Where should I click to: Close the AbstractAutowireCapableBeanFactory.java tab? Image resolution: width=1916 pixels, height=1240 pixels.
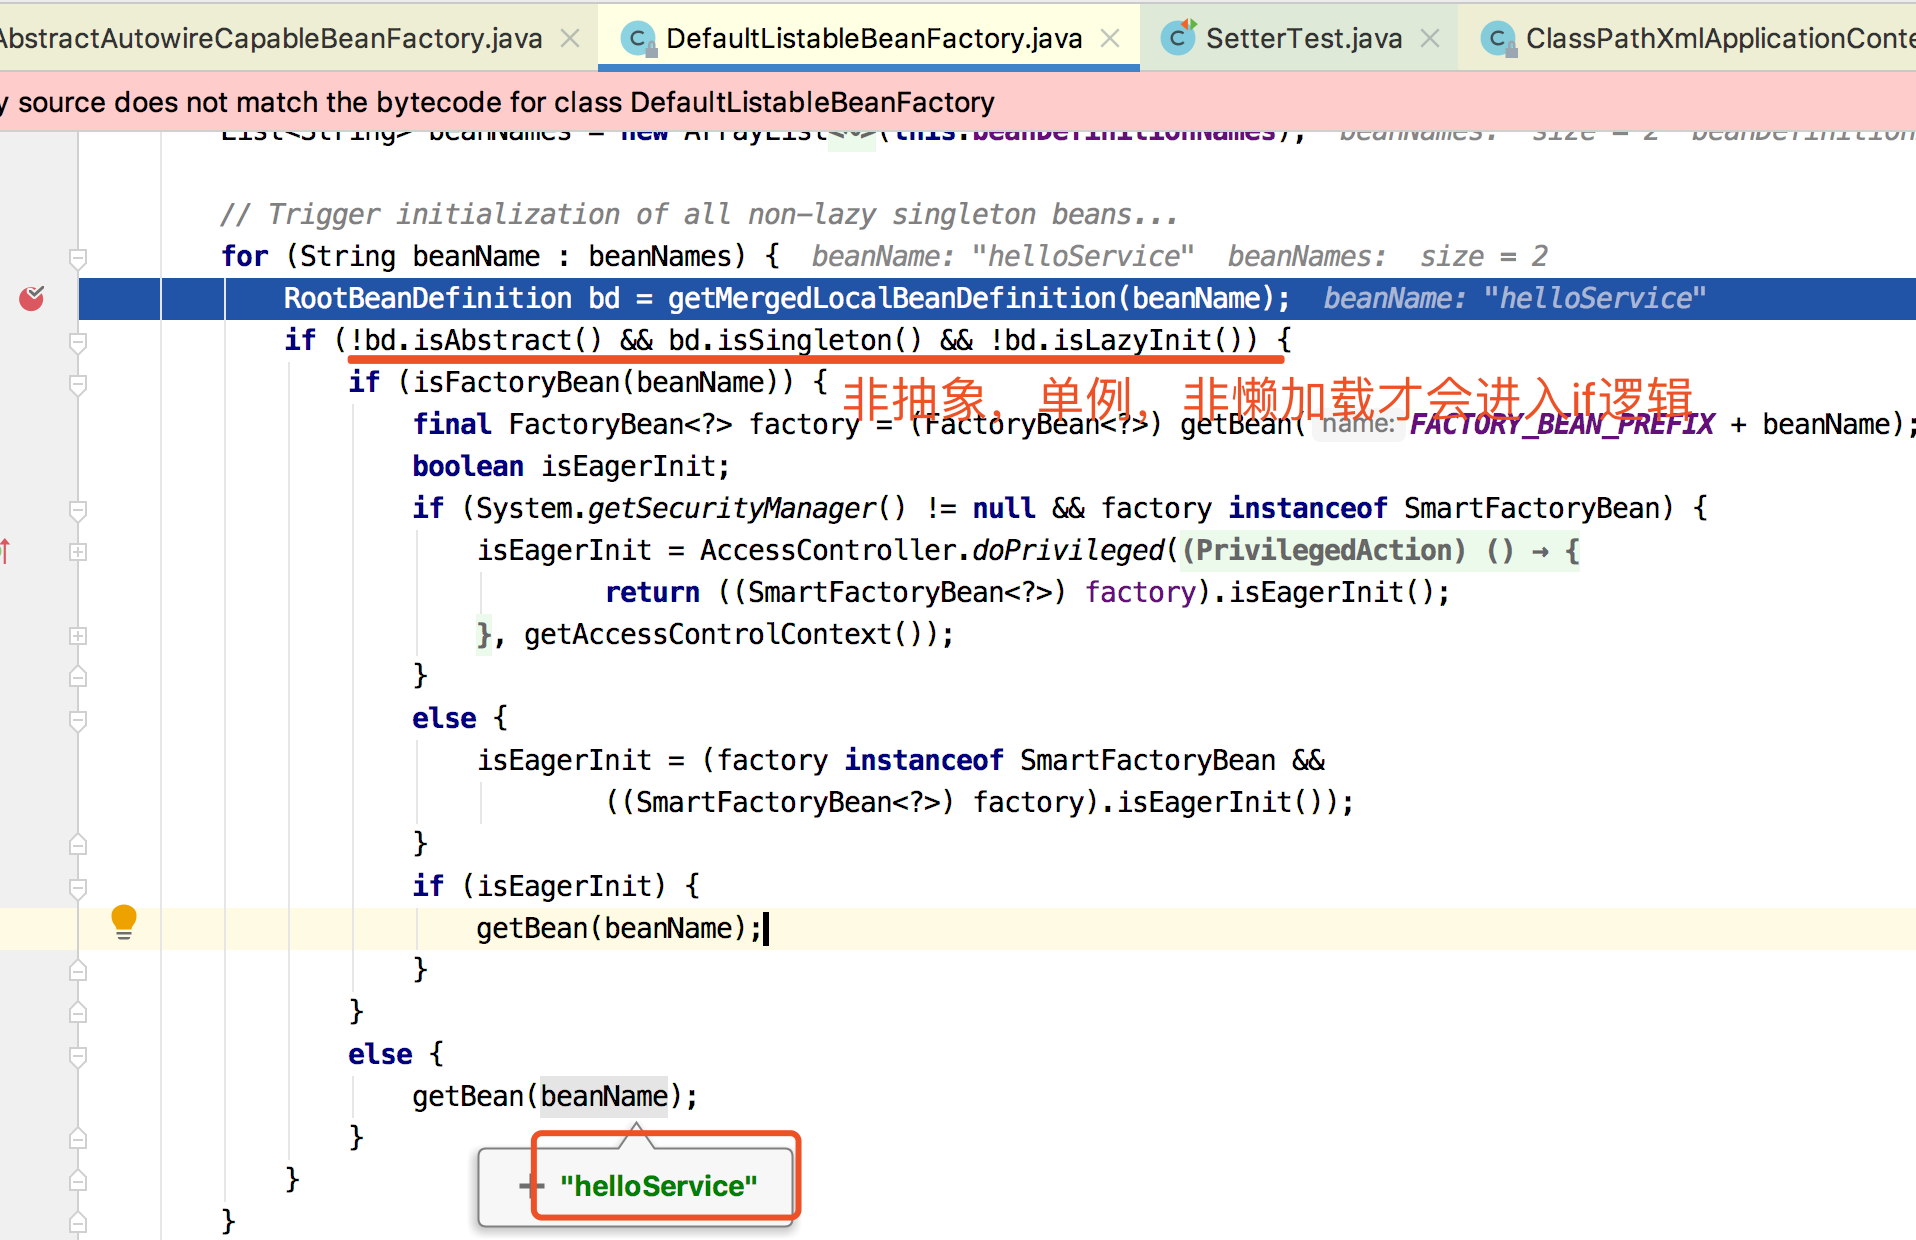pyautogui.click(x=570, y=38)
